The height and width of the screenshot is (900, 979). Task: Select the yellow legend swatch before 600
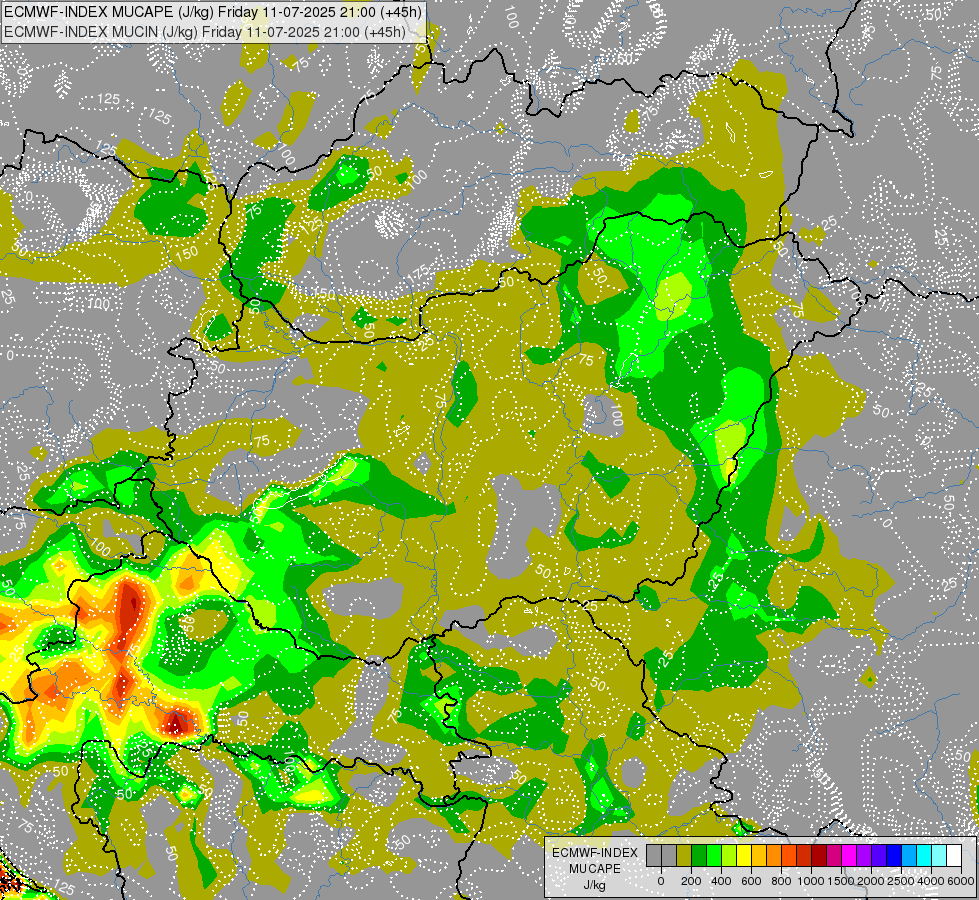click(744, 856)
